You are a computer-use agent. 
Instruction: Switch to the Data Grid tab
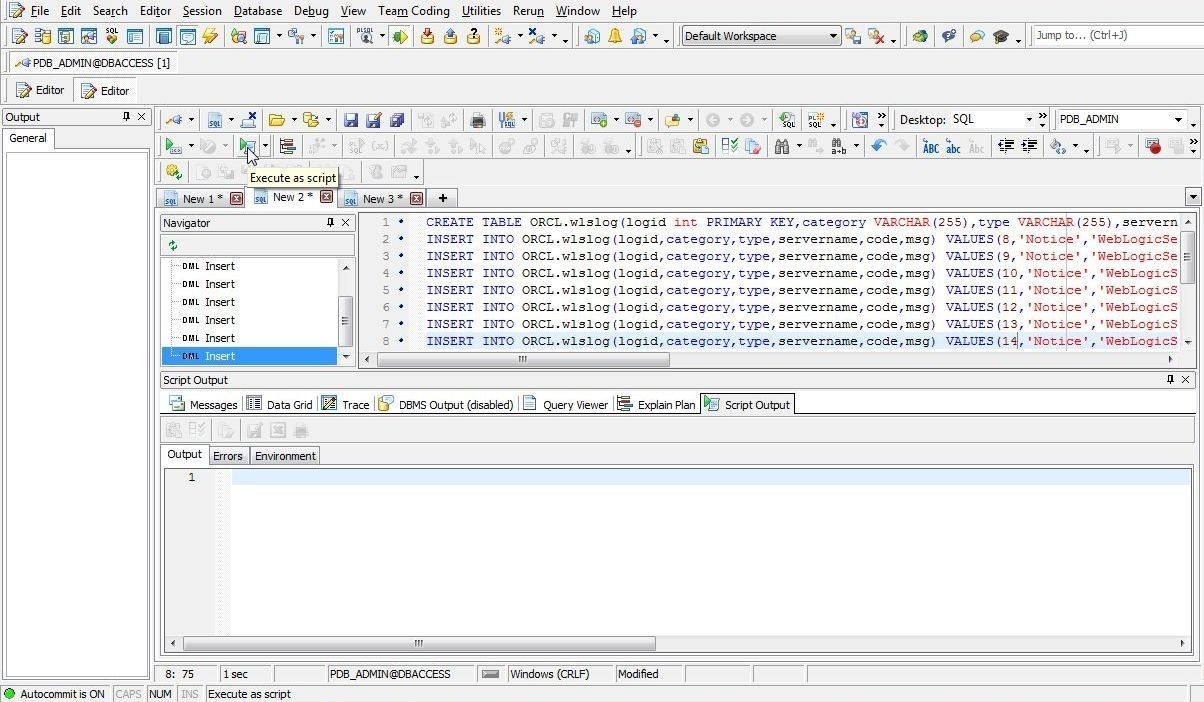(279, 404)
